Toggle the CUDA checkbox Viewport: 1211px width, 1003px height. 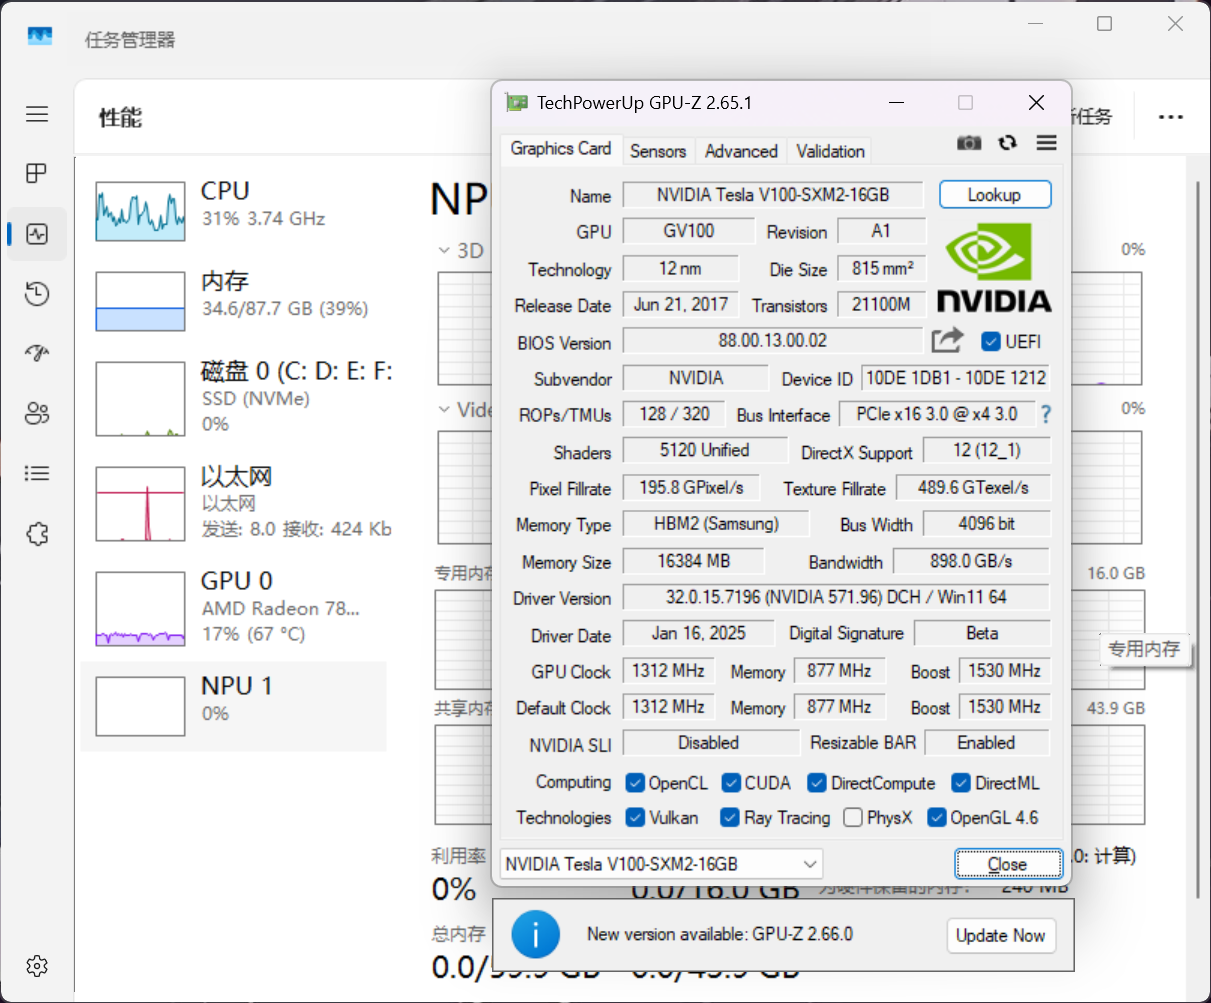(x=731, y=782)
